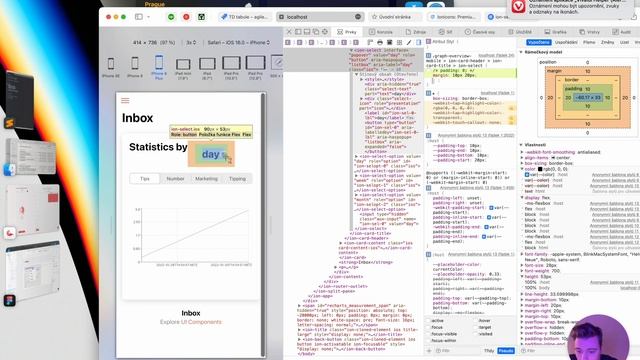
Task: Click the color swatch next to rgb(0, 0, 0)
Action: 540,169
